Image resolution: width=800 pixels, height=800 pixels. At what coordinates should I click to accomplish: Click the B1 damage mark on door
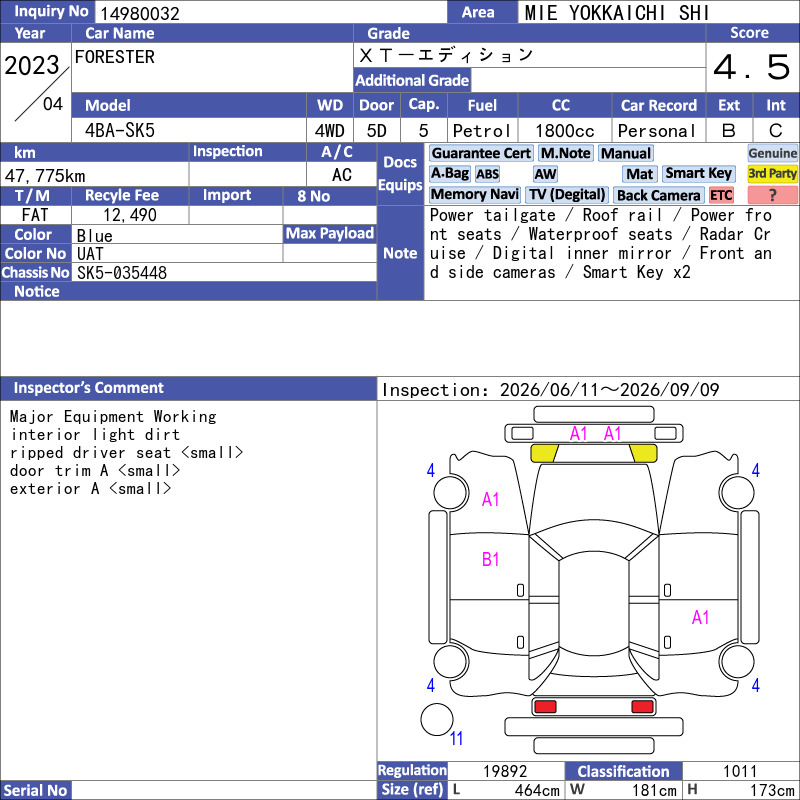click(490, 559)
